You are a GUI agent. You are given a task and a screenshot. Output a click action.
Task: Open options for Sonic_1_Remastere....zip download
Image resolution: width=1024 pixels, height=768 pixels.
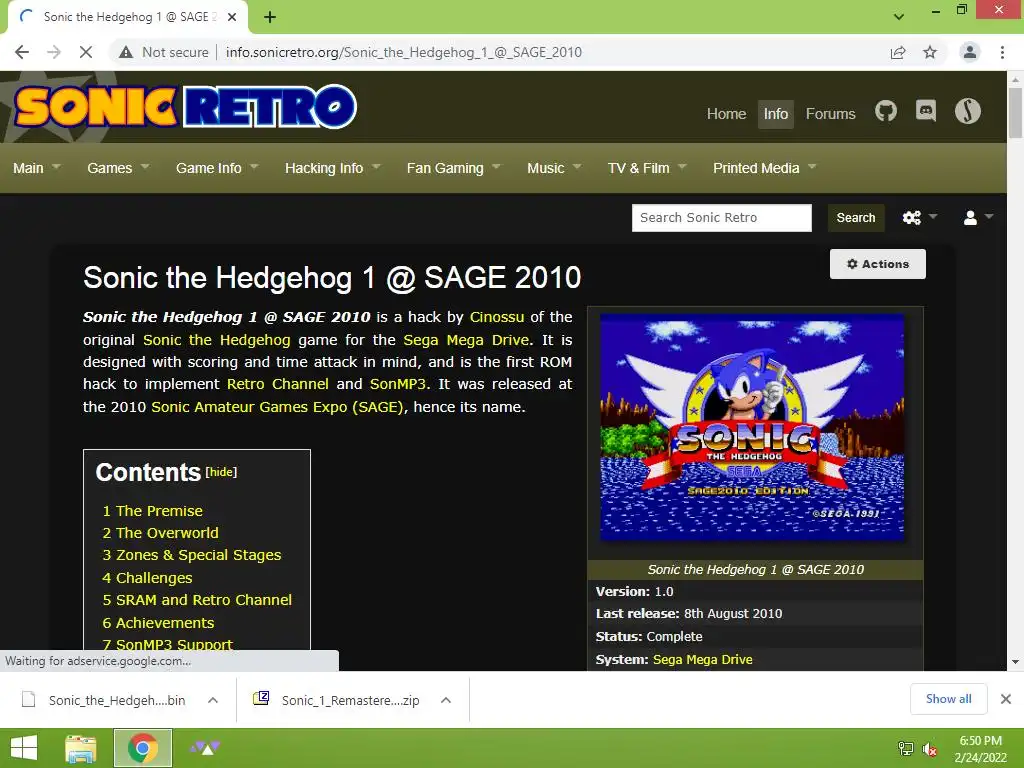[446, 700]
